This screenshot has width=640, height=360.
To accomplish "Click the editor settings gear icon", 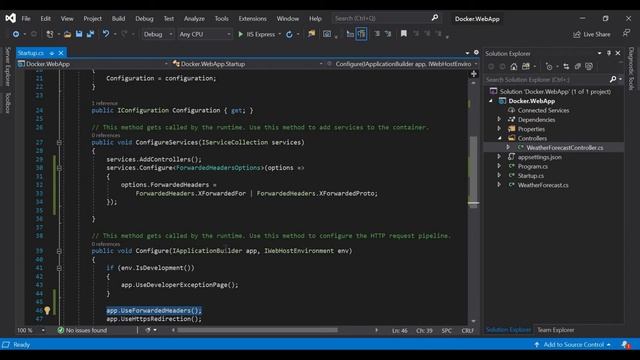I will [476, 53].
